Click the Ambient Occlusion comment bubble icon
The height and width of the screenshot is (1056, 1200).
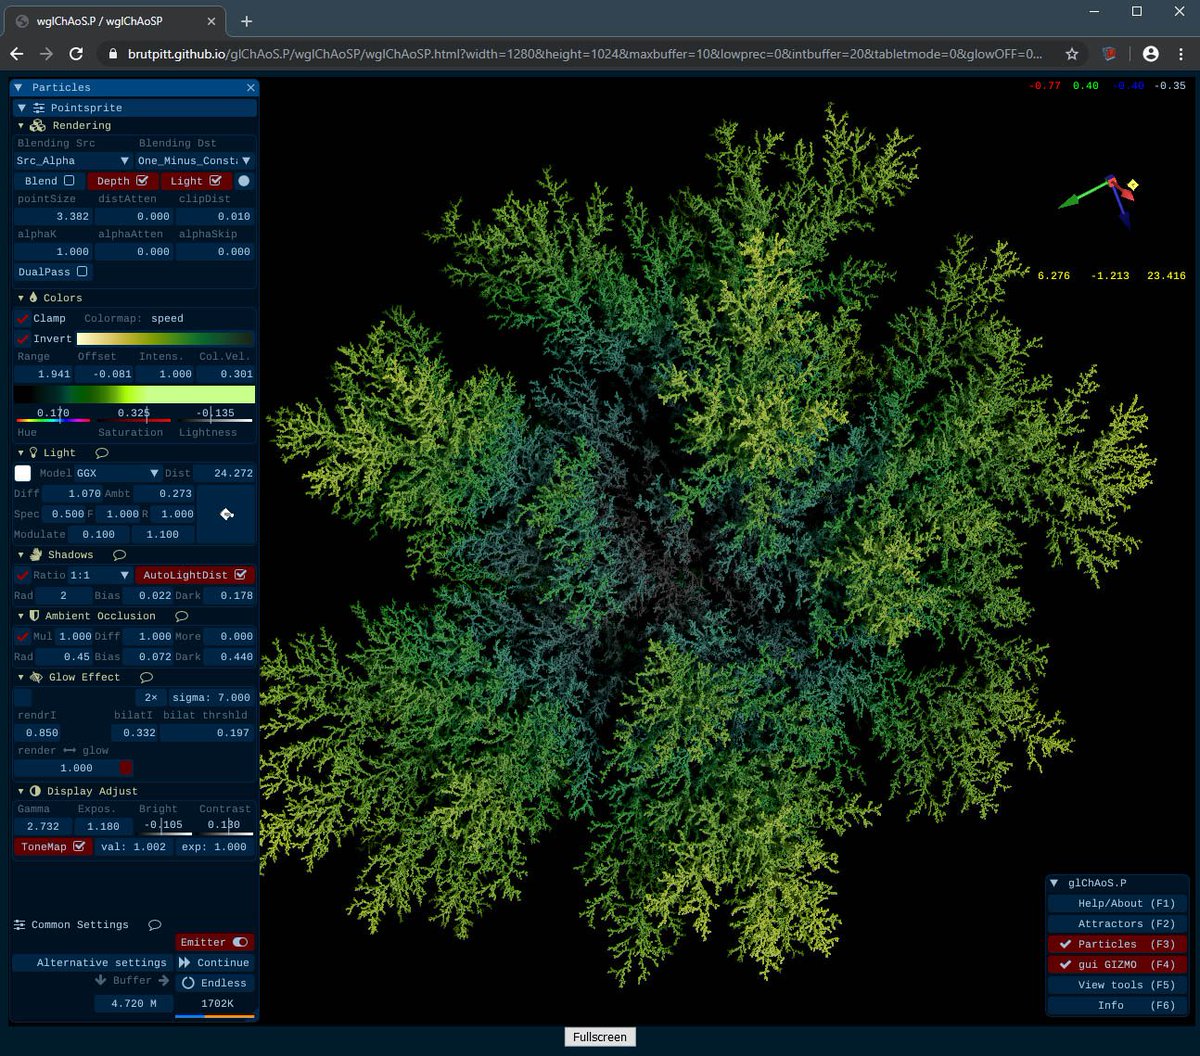[182, 616]
